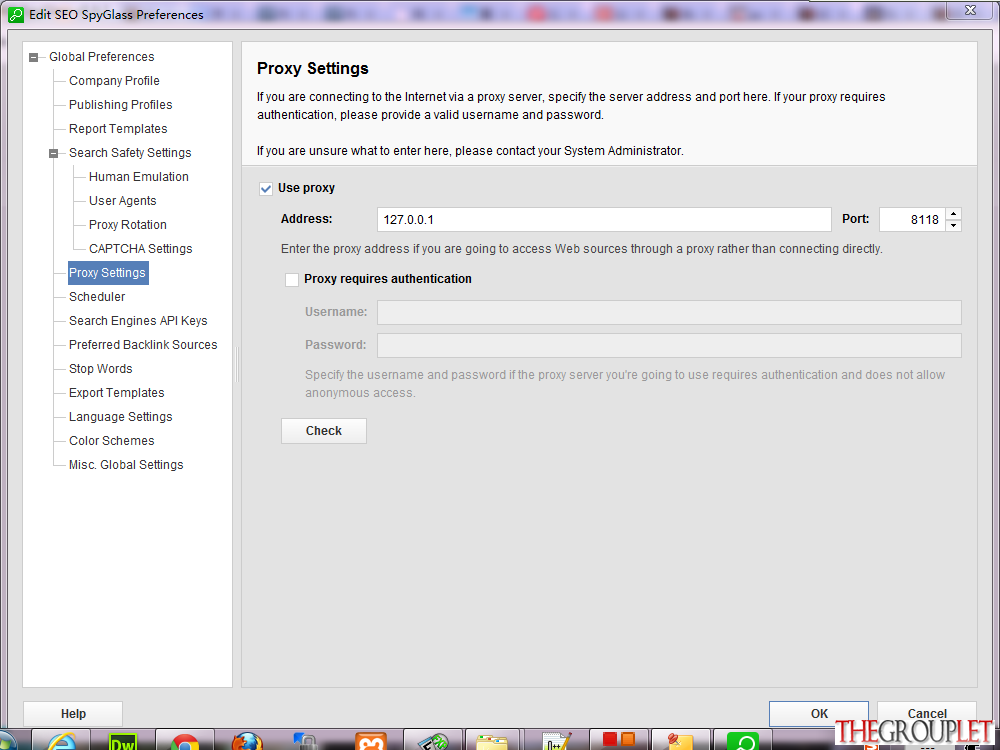
Task: Click the Password input field
Action: (x=669, y=346)
